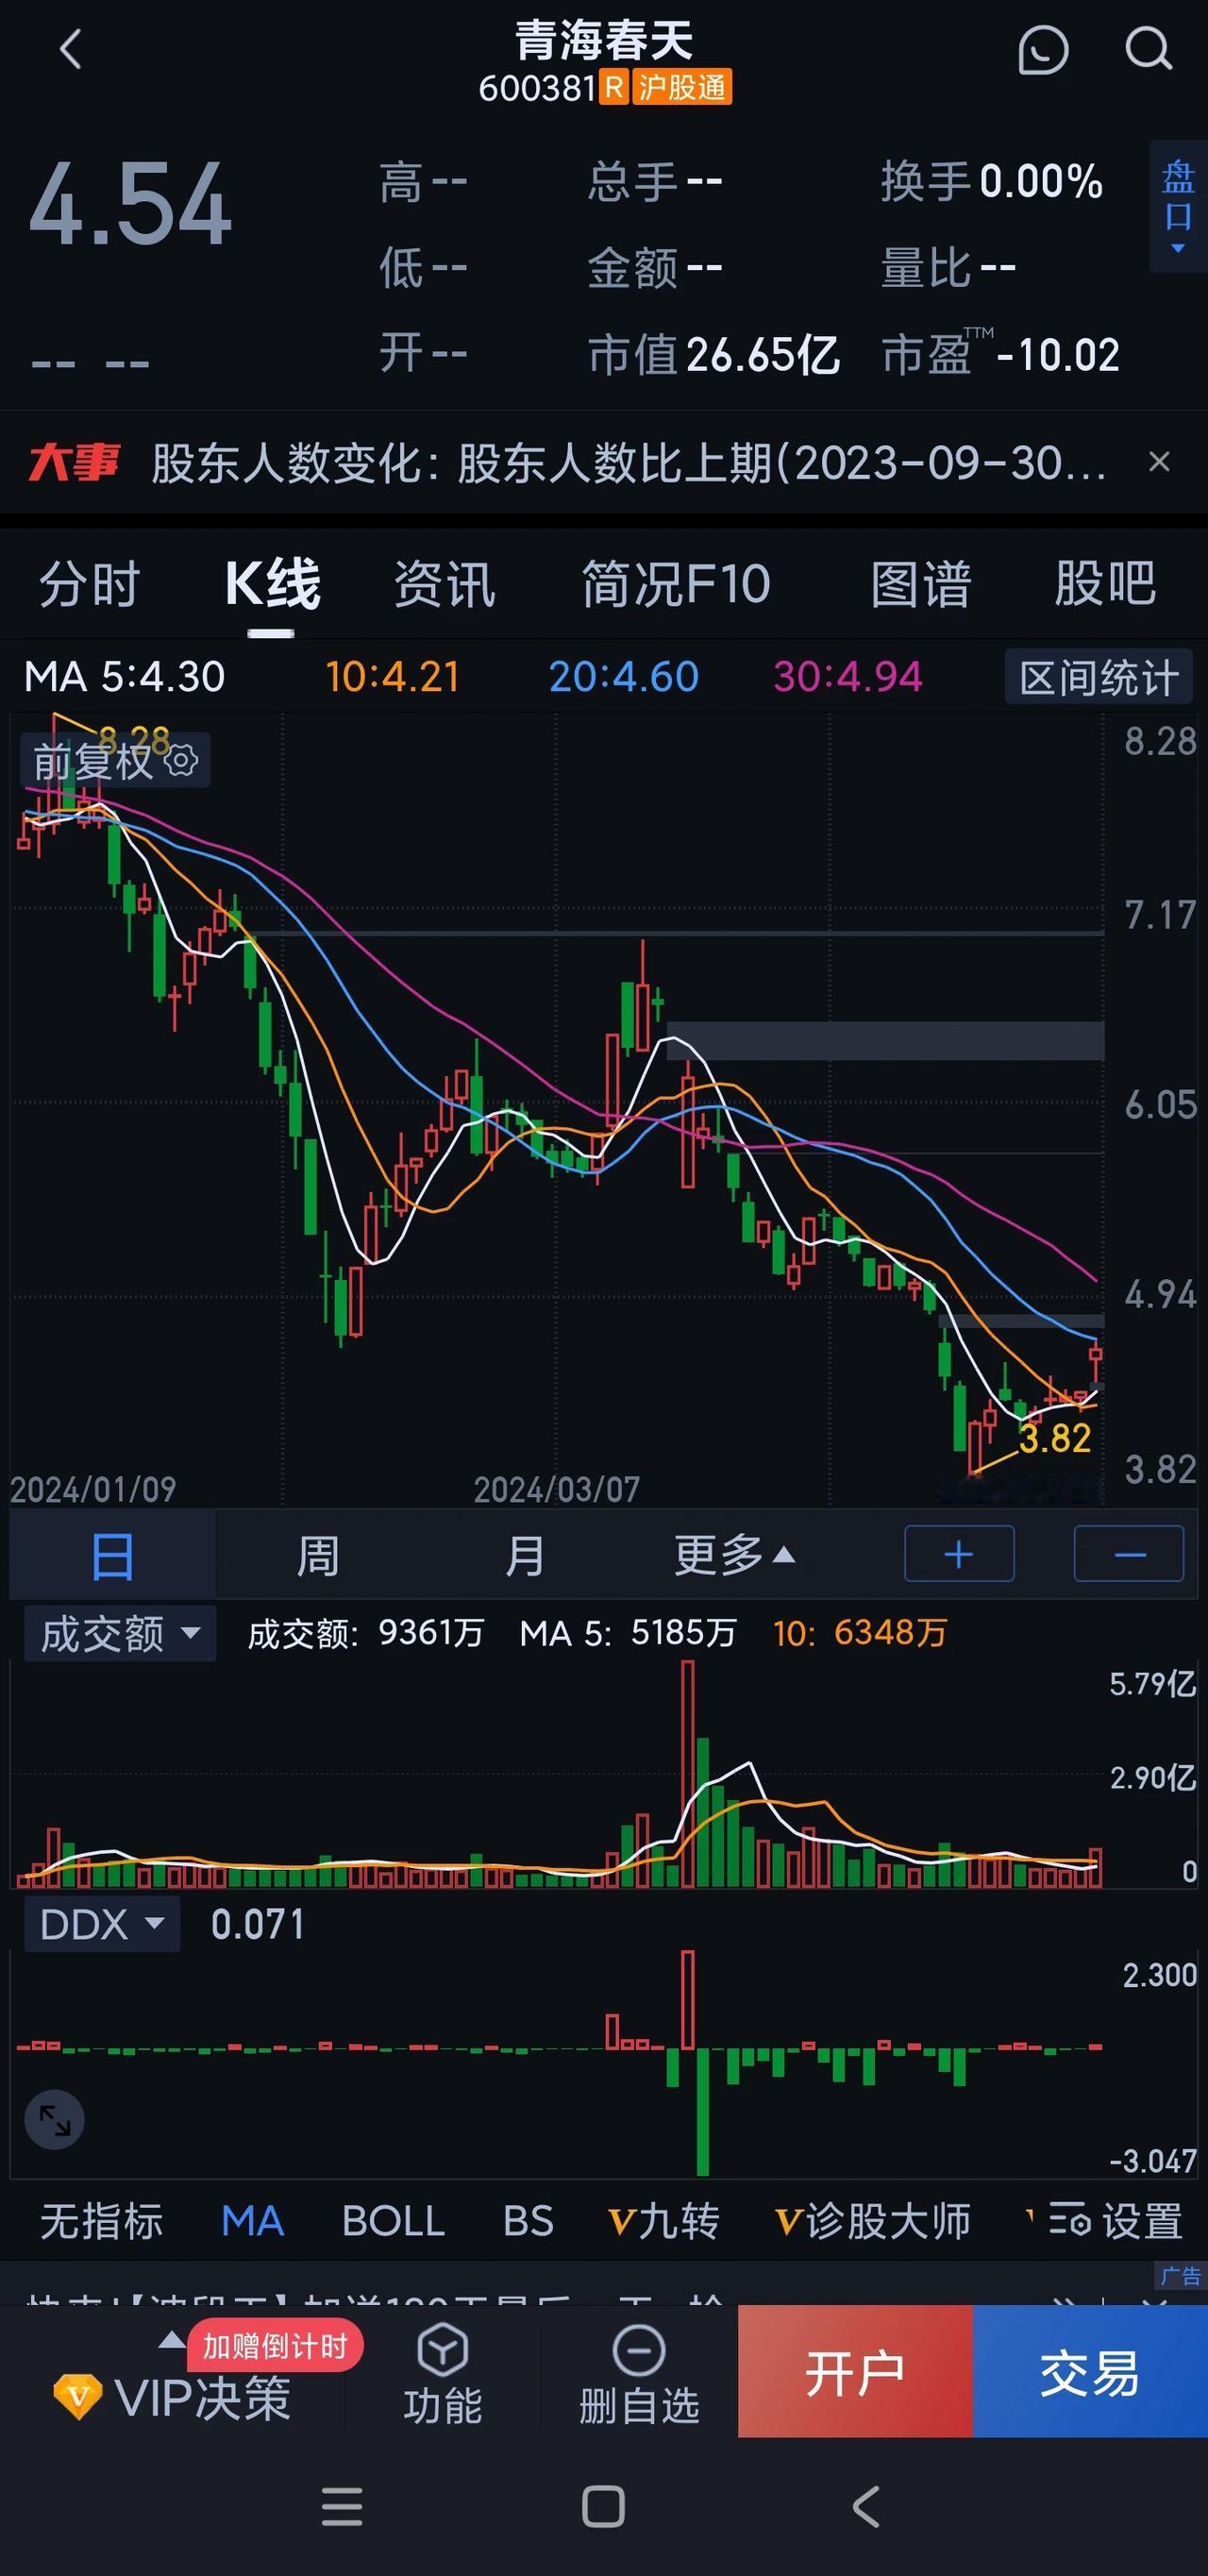Tap the DDX 0.071 value

pyautogui.click(x=258, y=1924)
